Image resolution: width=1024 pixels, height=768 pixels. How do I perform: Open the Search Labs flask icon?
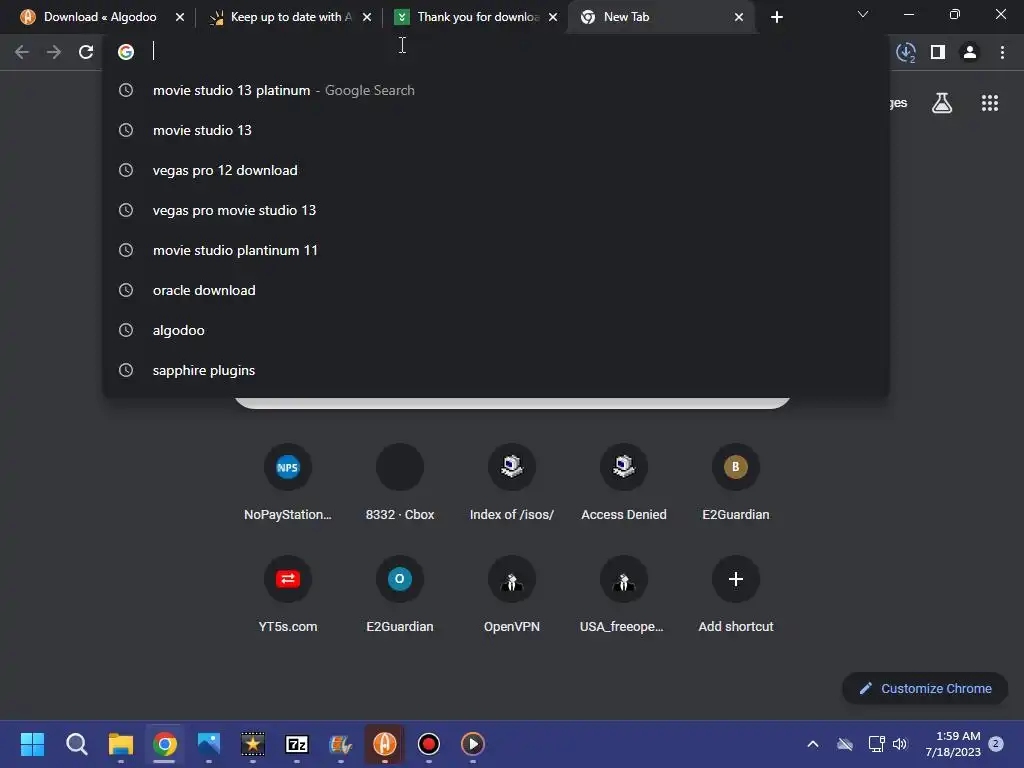click(942, 103)
